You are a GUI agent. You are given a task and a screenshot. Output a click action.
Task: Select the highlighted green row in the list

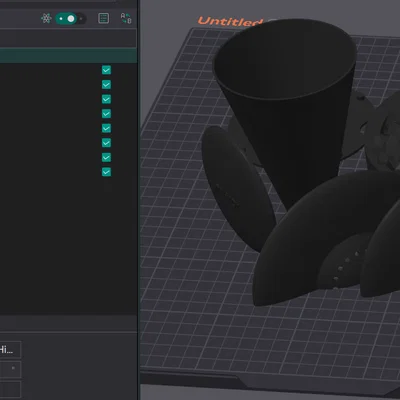click(x=68, y=56)
